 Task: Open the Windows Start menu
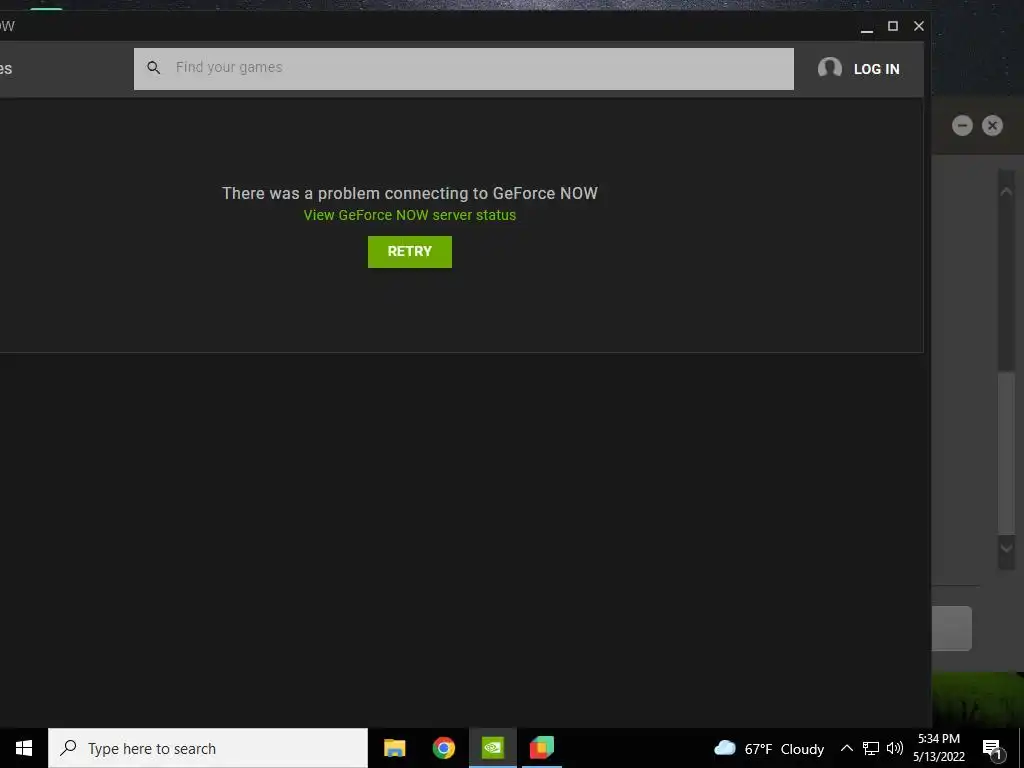click(24, 748)
